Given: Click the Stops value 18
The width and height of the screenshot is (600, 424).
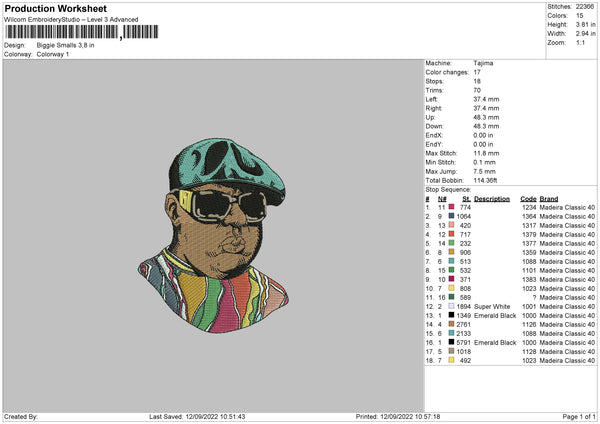Looking at the screenshot, I should (x=477, y=81).
